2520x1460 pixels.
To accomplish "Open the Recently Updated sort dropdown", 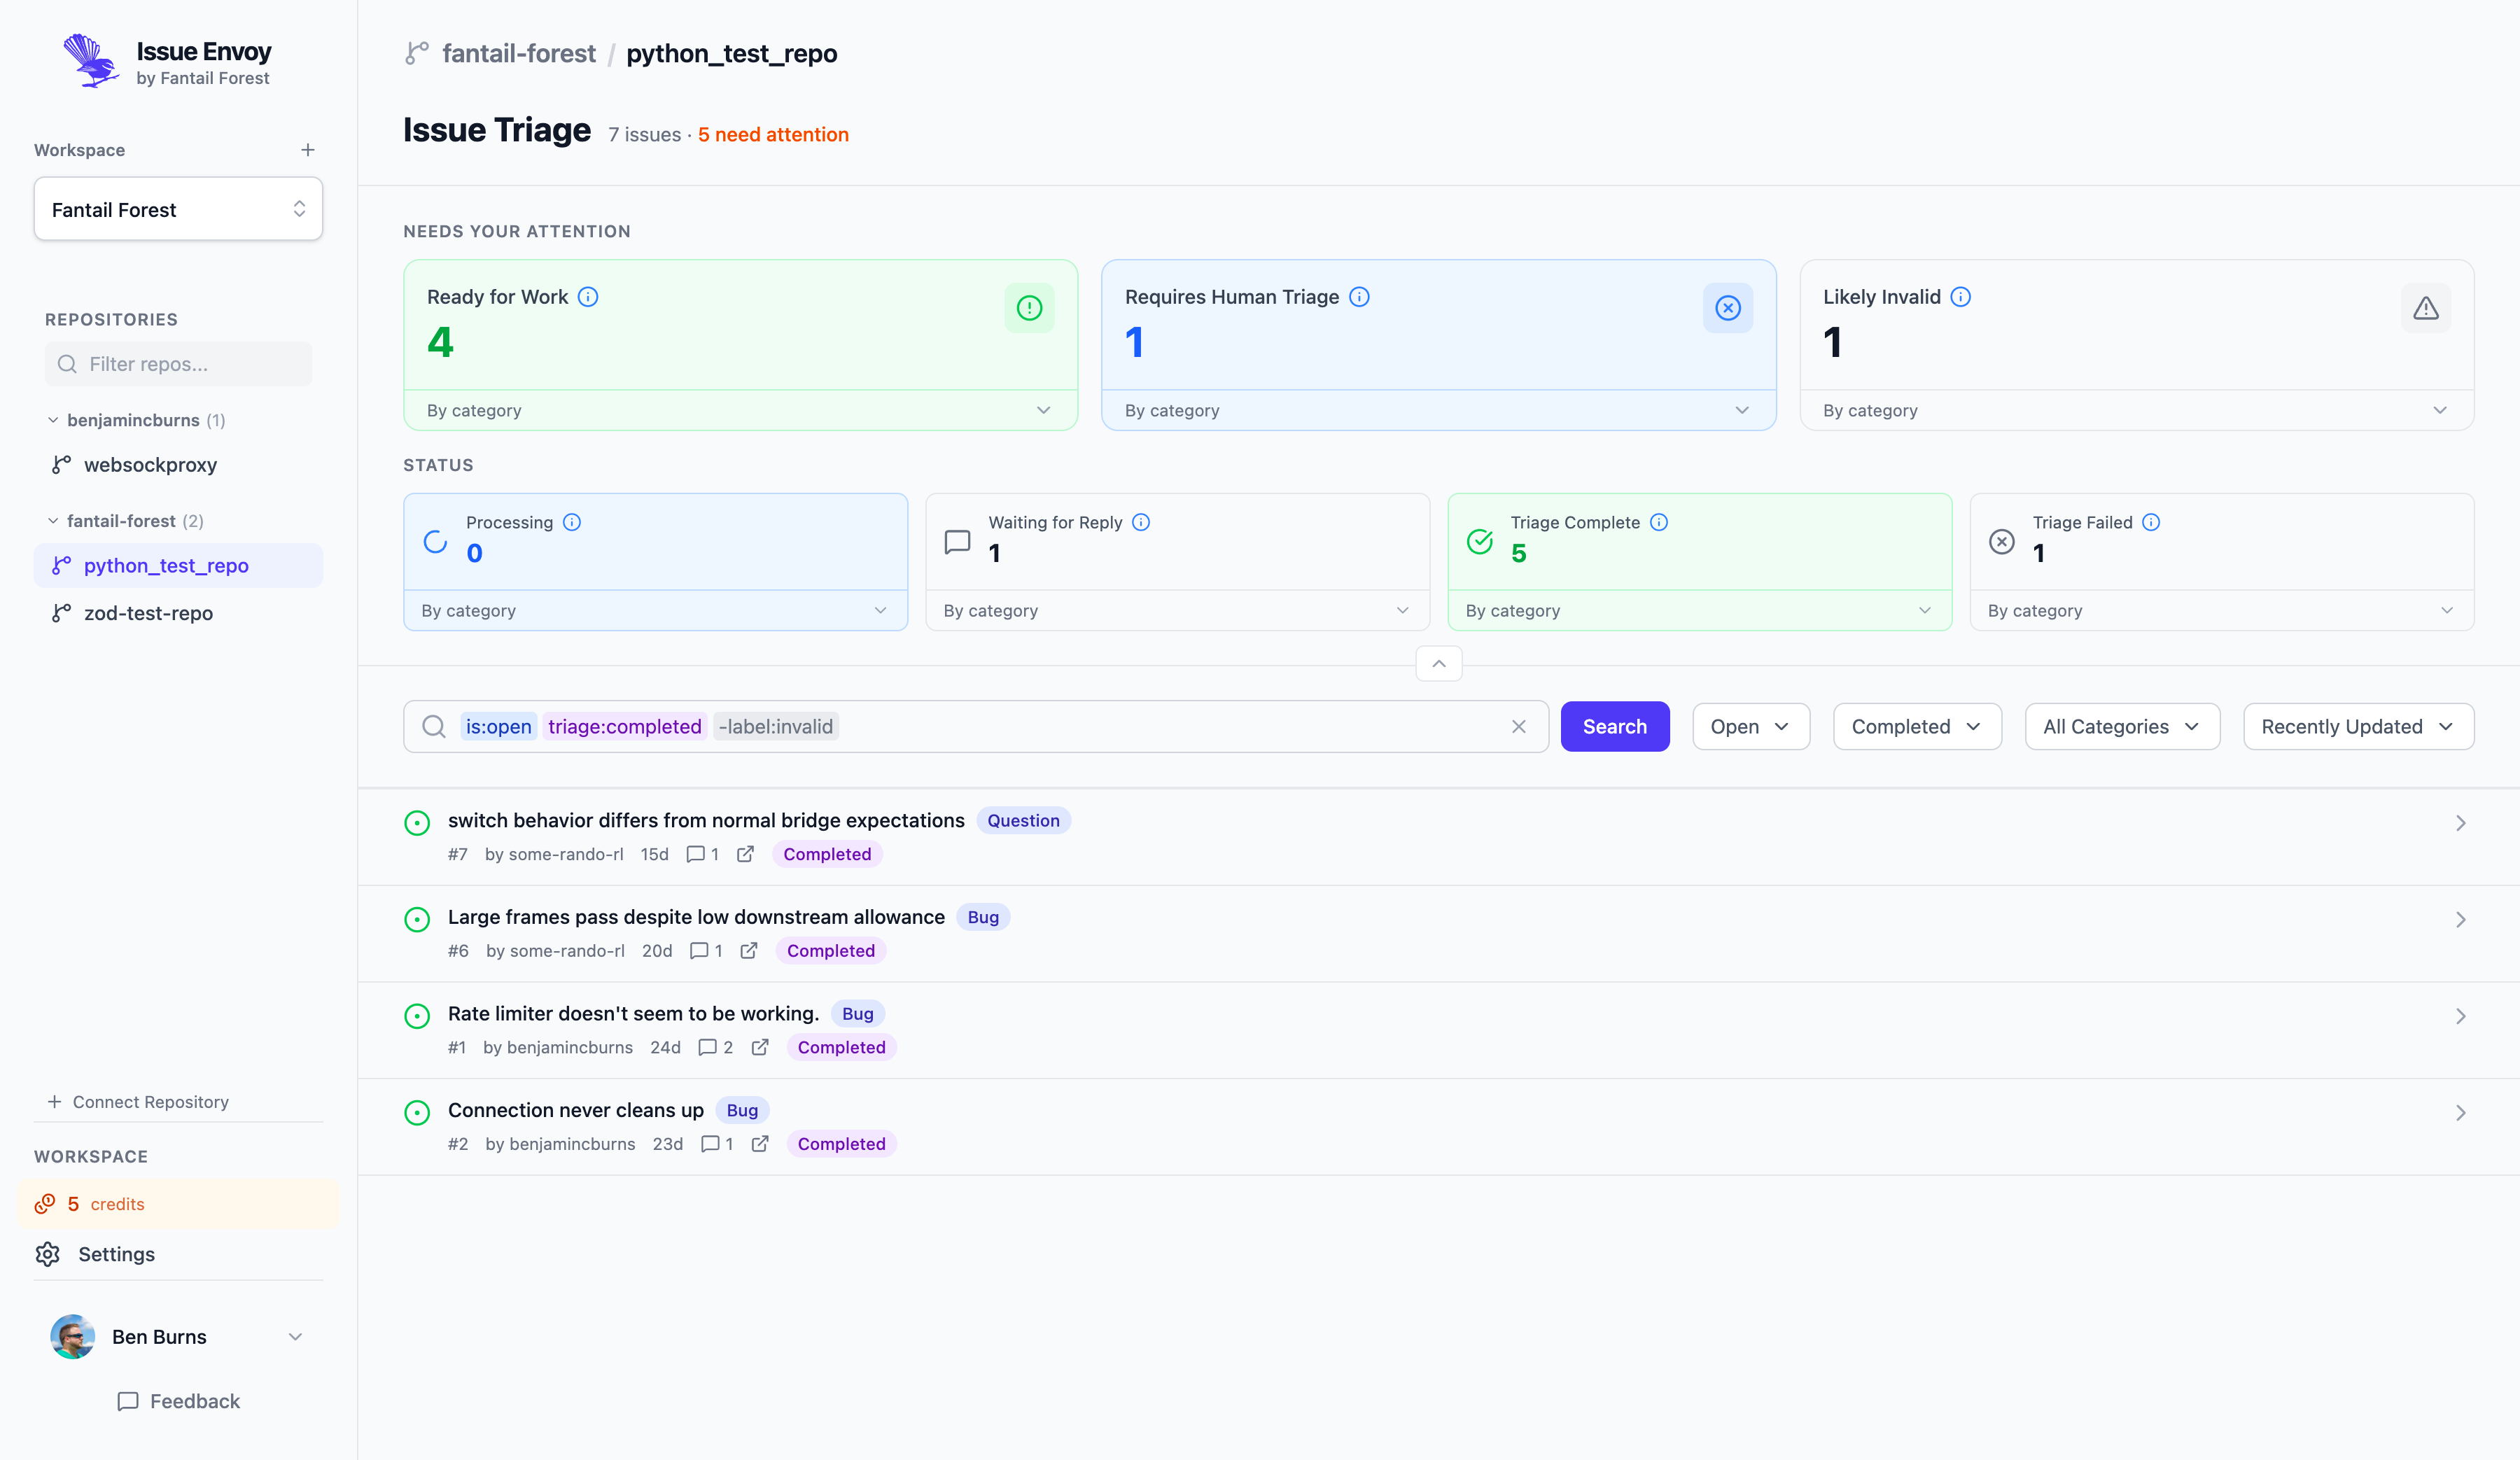I will pyautogui.click(x=2358, y=727).
